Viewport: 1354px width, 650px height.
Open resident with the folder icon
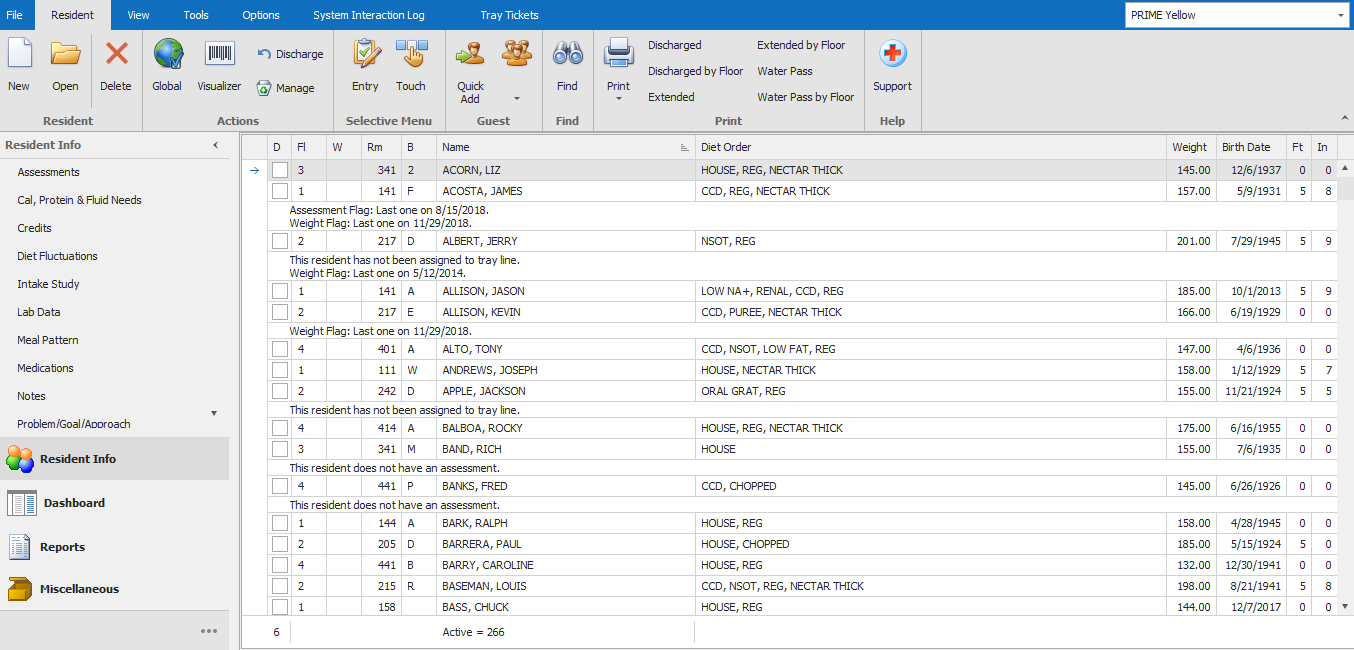pyautogui.click(x=65, y=55)
